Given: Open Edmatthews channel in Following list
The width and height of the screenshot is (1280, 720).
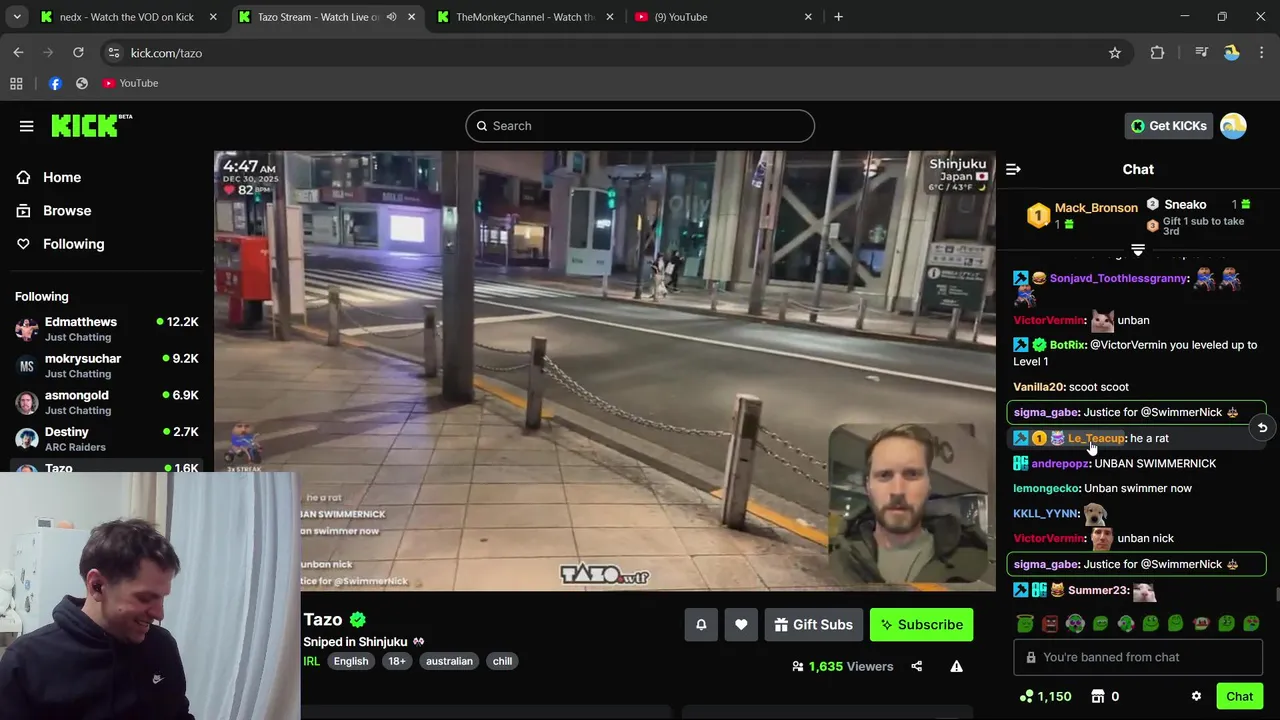Looking at the screenshot, I should pos(106,329).
